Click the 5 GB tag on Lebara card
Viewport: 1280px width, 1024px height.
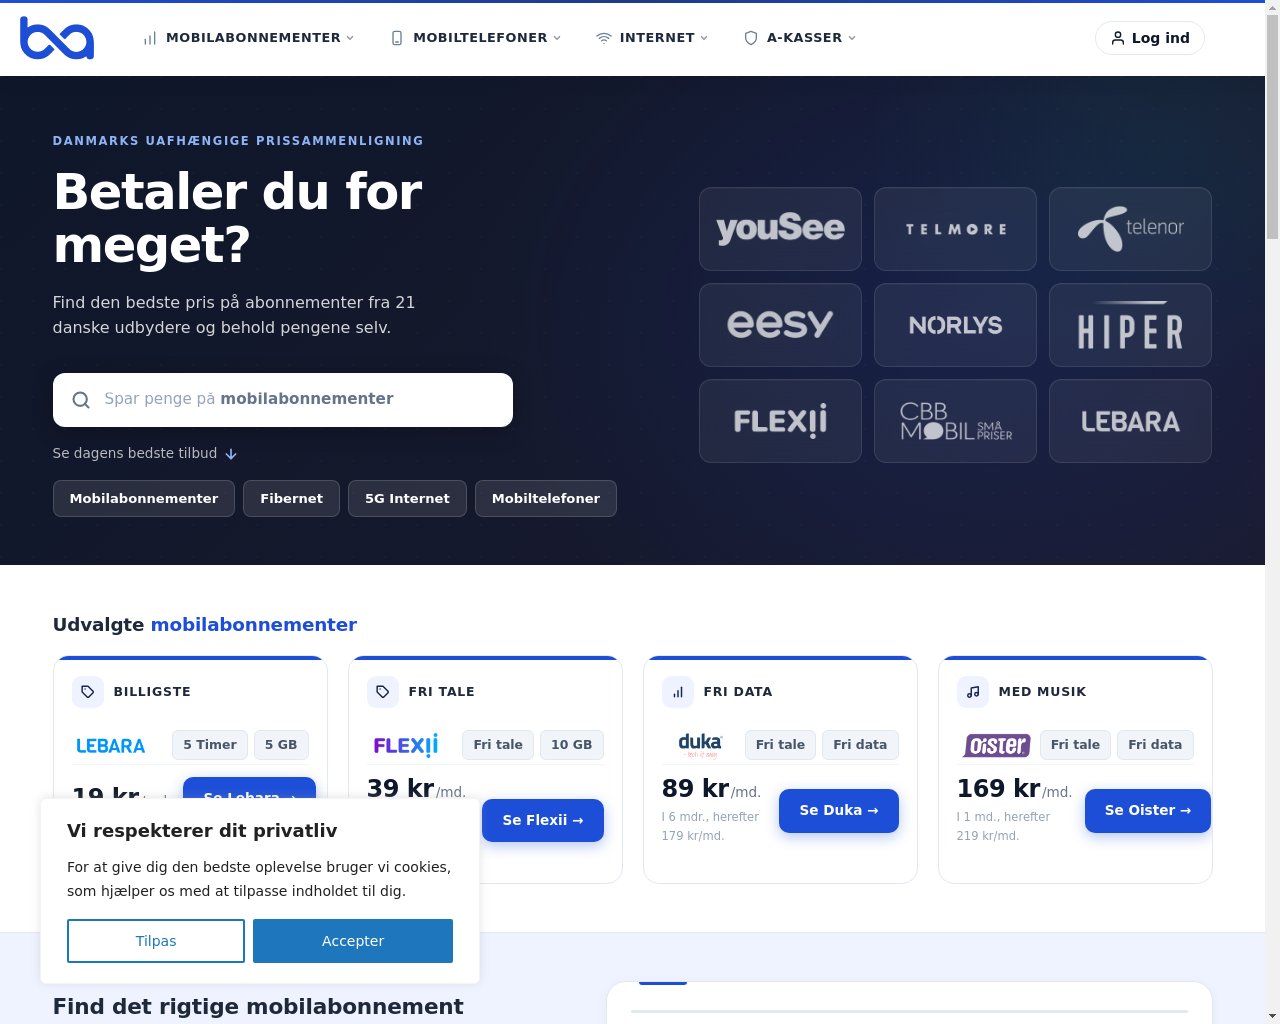pos(281,745)
